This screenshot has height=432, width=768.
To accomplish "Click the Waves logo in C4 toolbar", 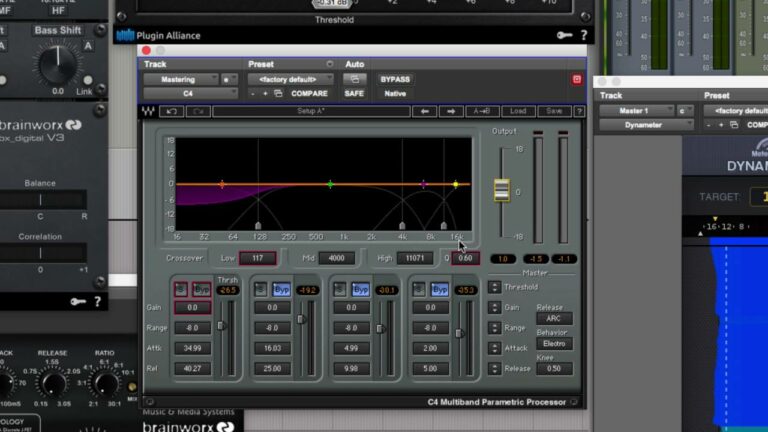I will point(148,111).
